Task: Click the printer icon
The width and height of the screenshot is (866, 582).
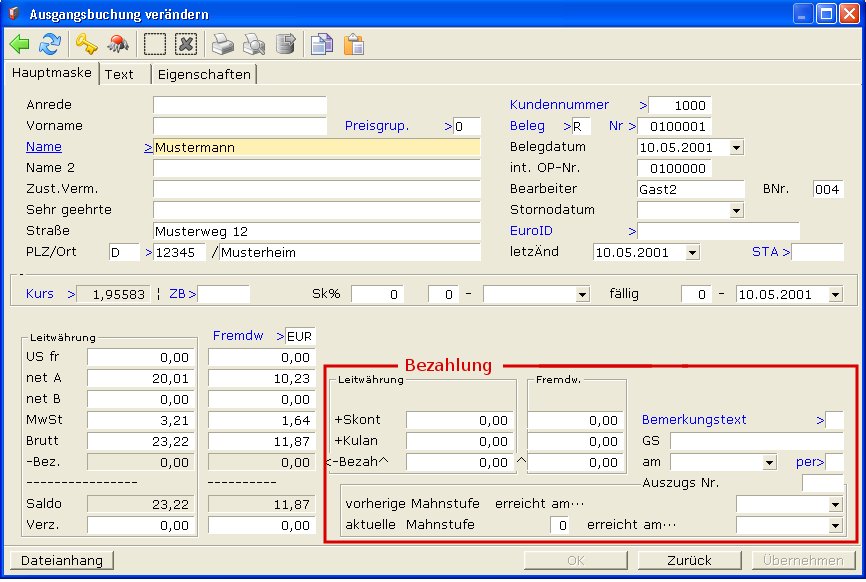Action: tap(222, 44)
